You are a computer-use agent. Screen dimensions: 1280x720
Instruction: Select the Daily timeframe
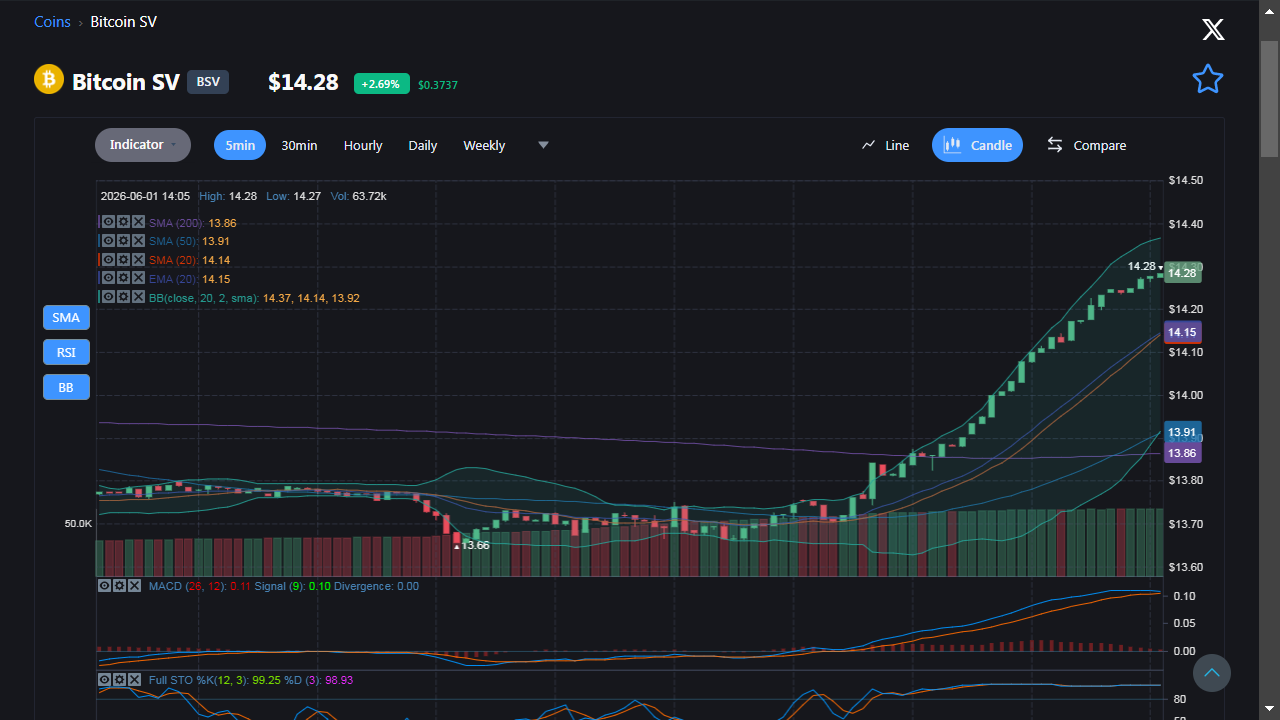coord(423,145)
